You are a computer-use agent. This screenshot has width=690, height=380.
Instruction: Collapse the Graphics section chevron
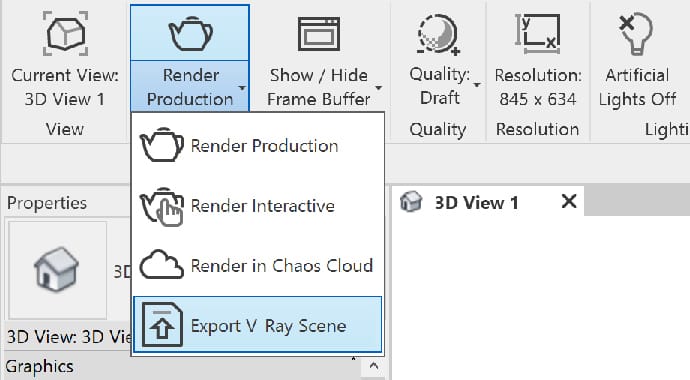(x=374, y=365)
